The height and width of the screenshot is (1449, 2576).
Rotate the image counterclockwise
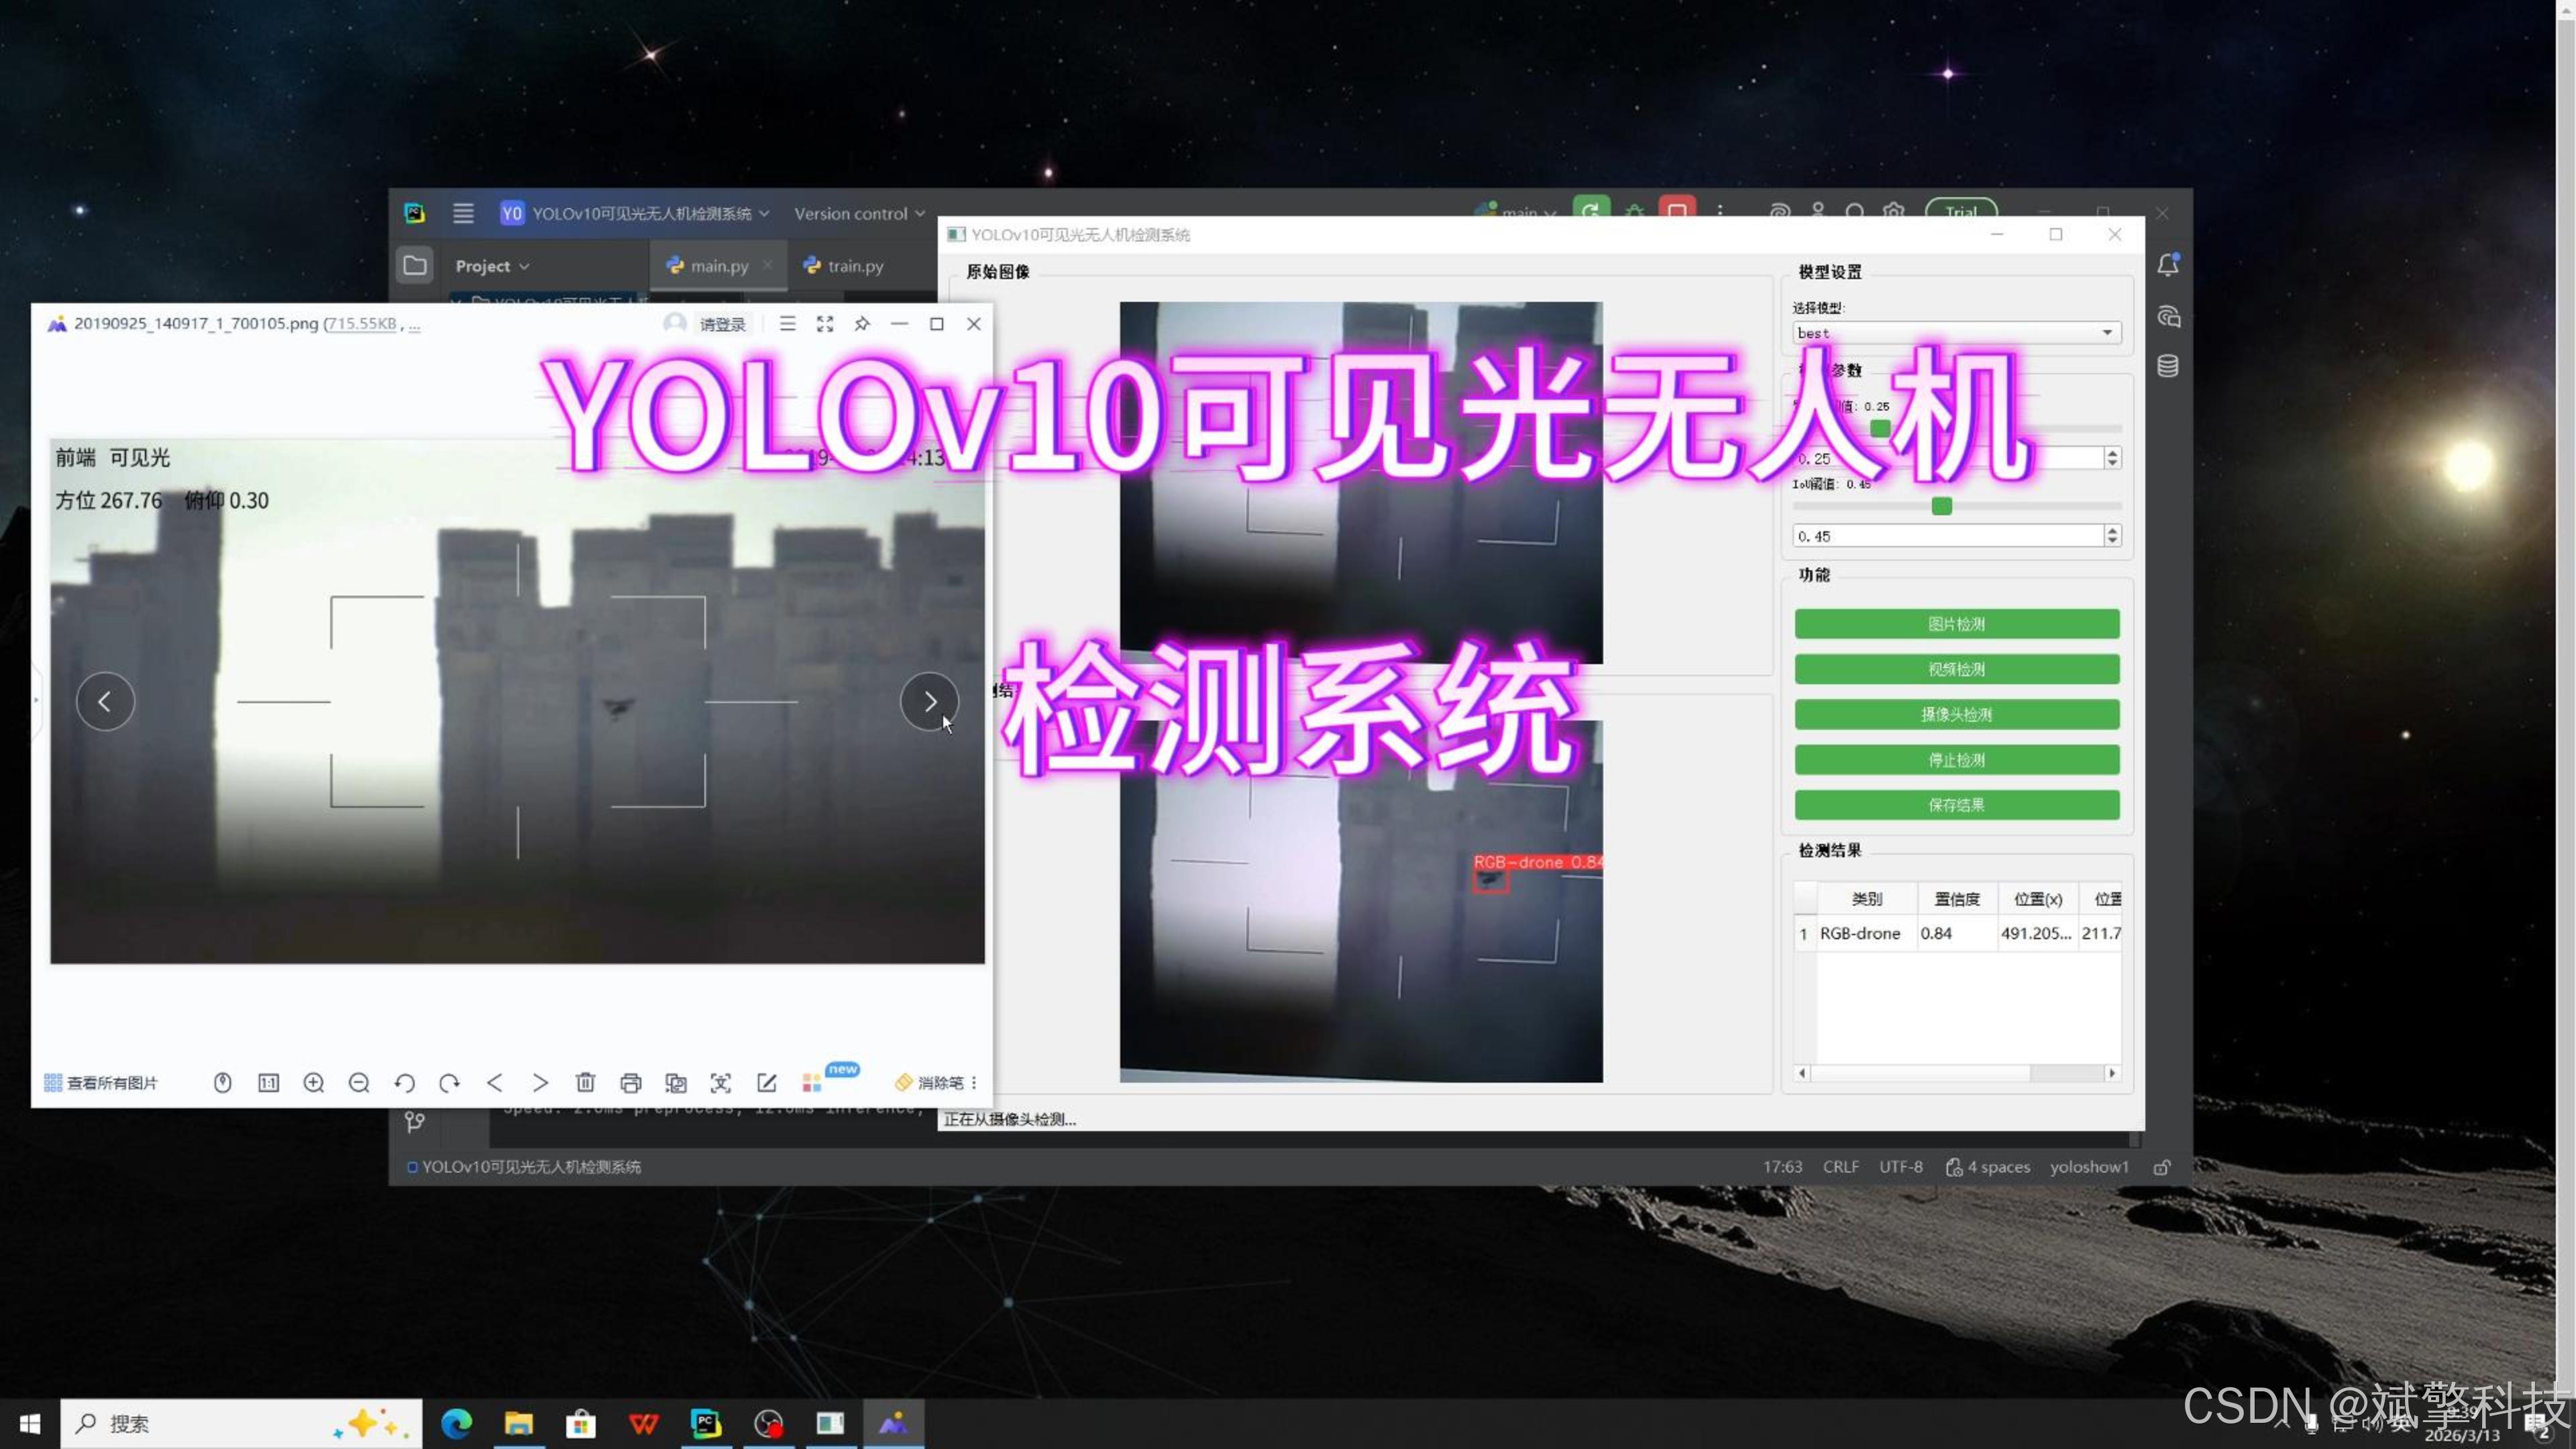tap(404, 1083)
